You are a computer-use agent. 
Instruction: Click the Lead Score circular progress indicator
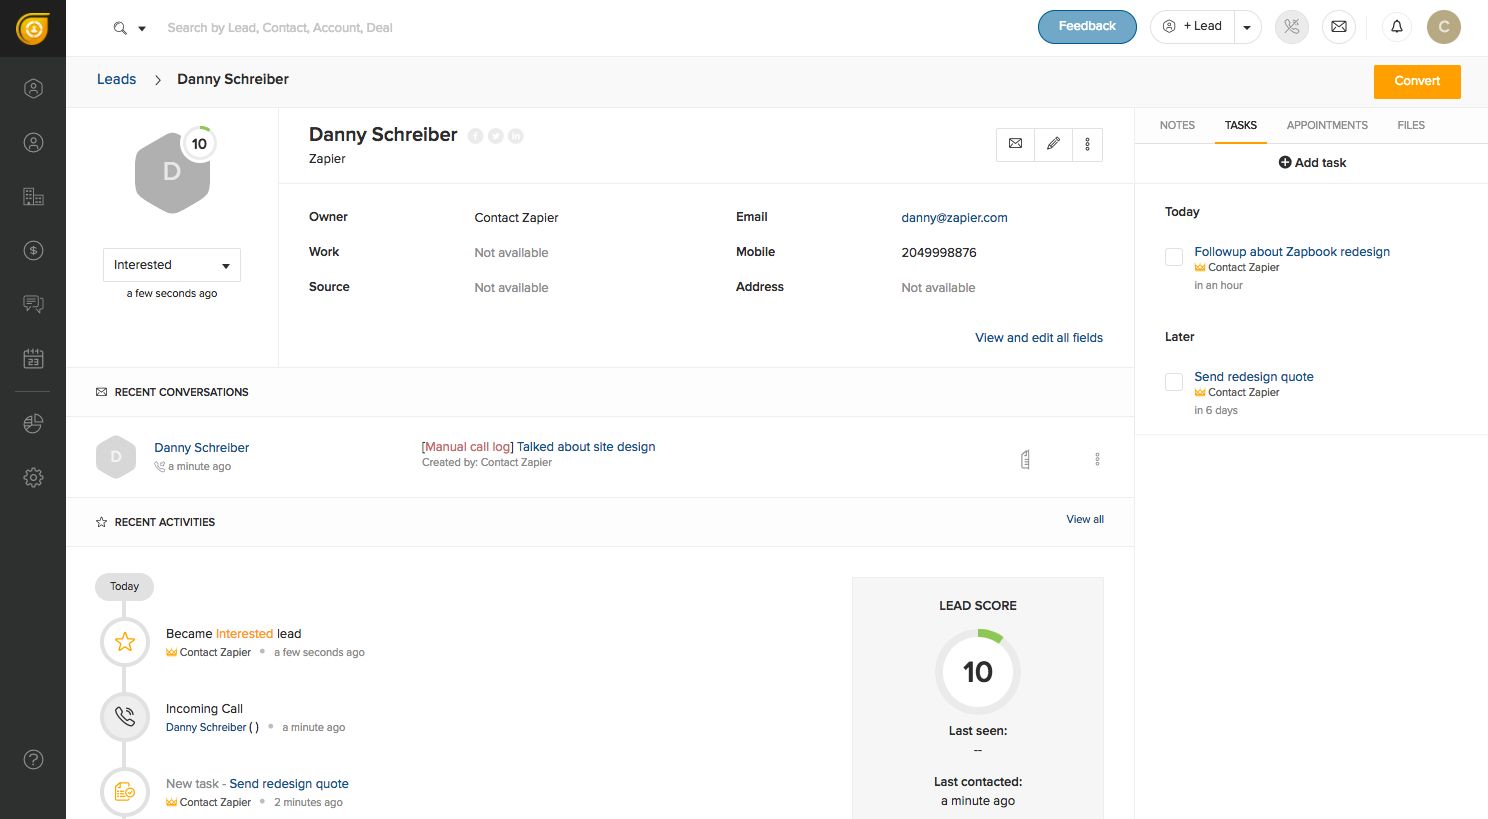point(977,671)
